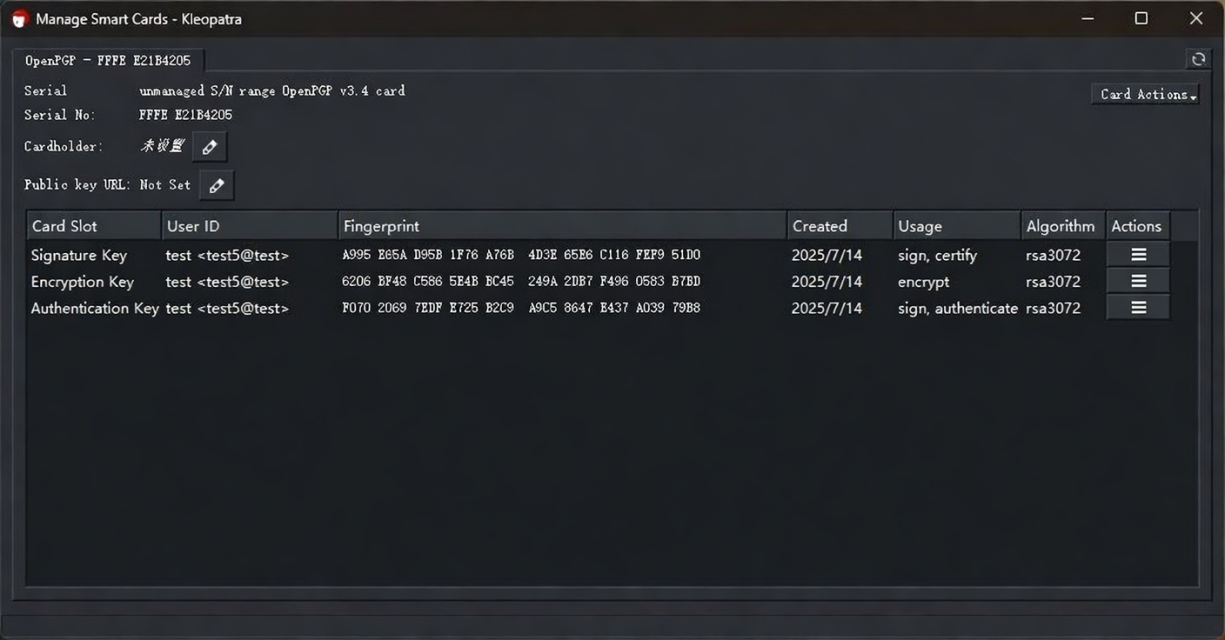
Task: Click the created date in the Signature Key row
Action: 827,255
